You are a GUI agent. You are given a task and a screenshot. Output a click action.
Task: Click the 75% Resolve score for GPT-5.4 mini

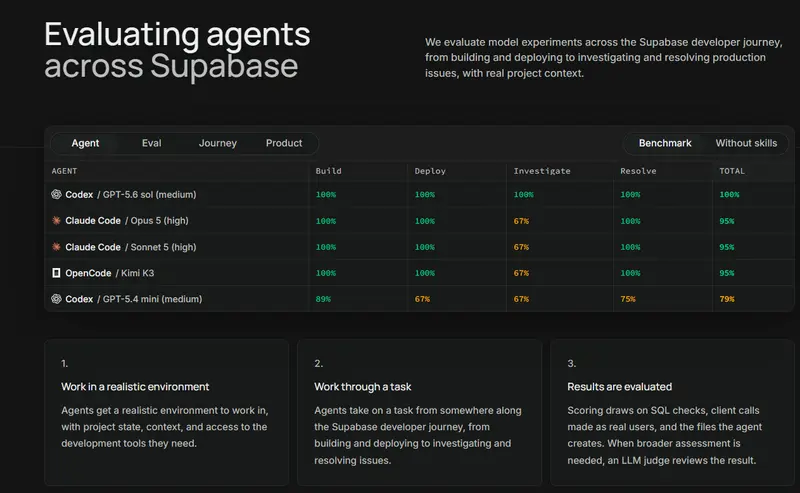point(628,299)
